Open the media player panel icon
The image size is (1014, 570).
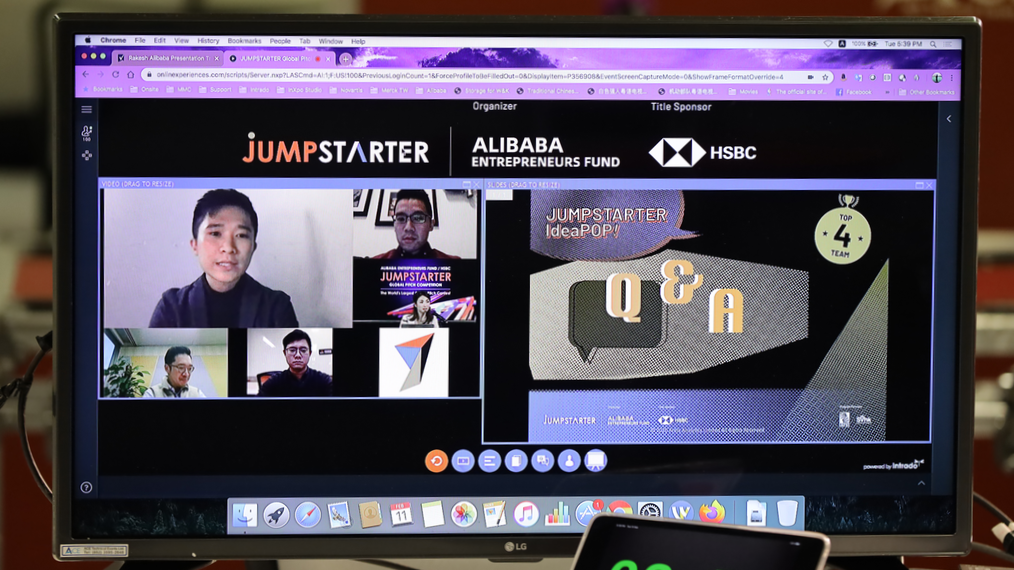pos(463,461)
